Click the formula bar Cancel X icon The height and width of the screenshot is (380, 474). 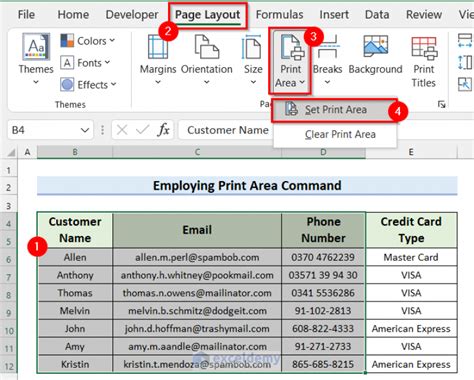point(122,130)
